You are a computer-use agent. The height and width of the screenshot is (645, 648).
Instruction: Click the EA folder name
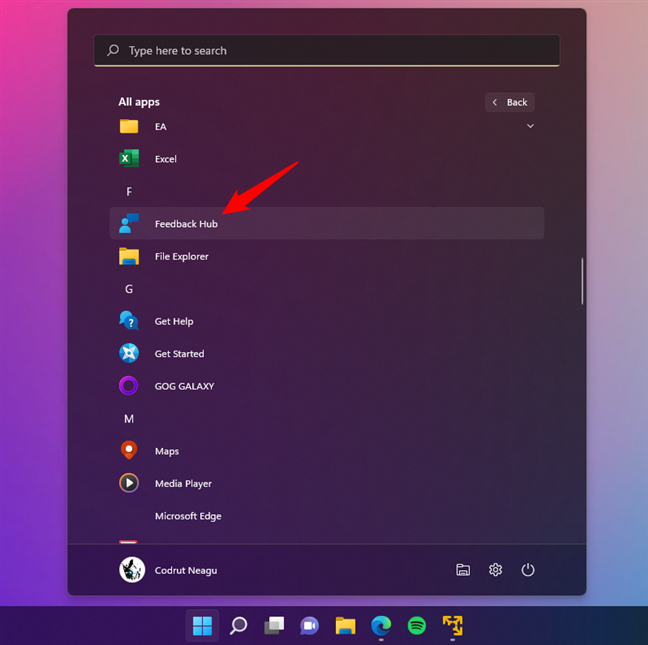(x=161, y=126)
